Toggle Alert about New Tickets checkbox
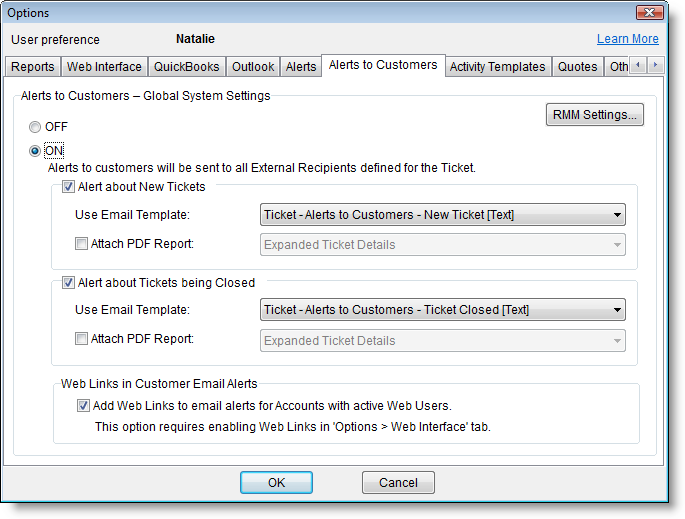This screenshot has width=685, height=519. point(68,187)
